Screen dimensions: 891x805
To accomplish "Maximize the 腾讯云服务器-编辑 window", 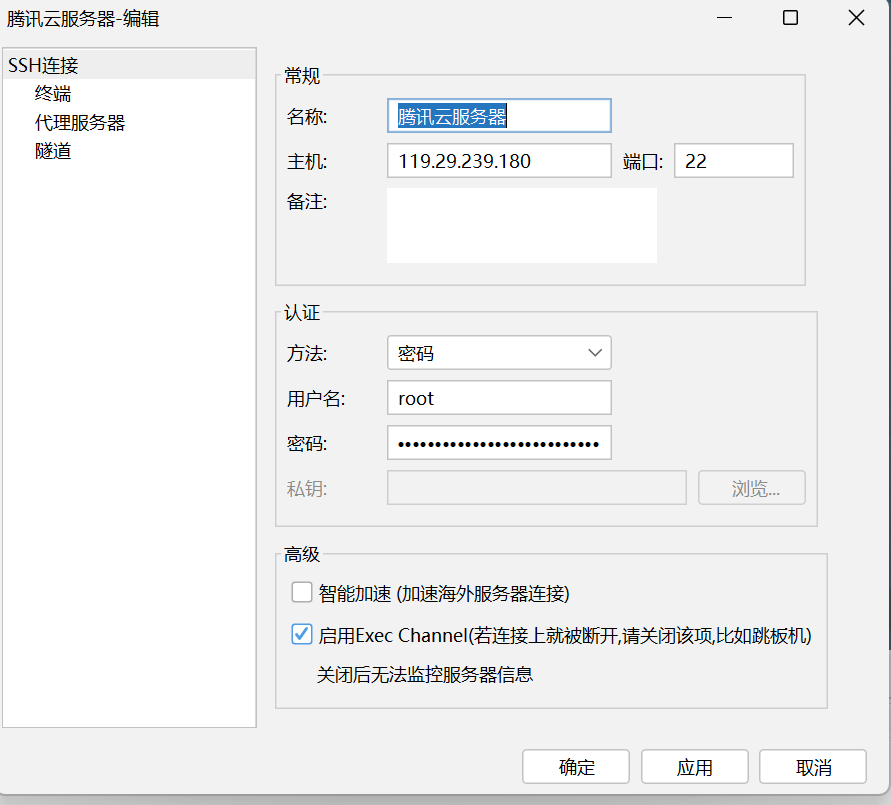I will (x=790, y=18).
